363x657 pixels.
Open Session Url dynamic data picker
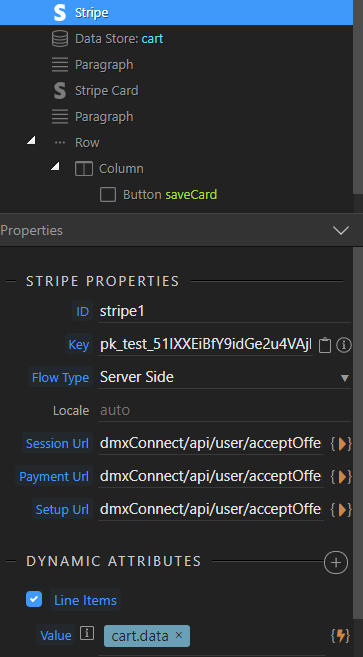point(341,444)
